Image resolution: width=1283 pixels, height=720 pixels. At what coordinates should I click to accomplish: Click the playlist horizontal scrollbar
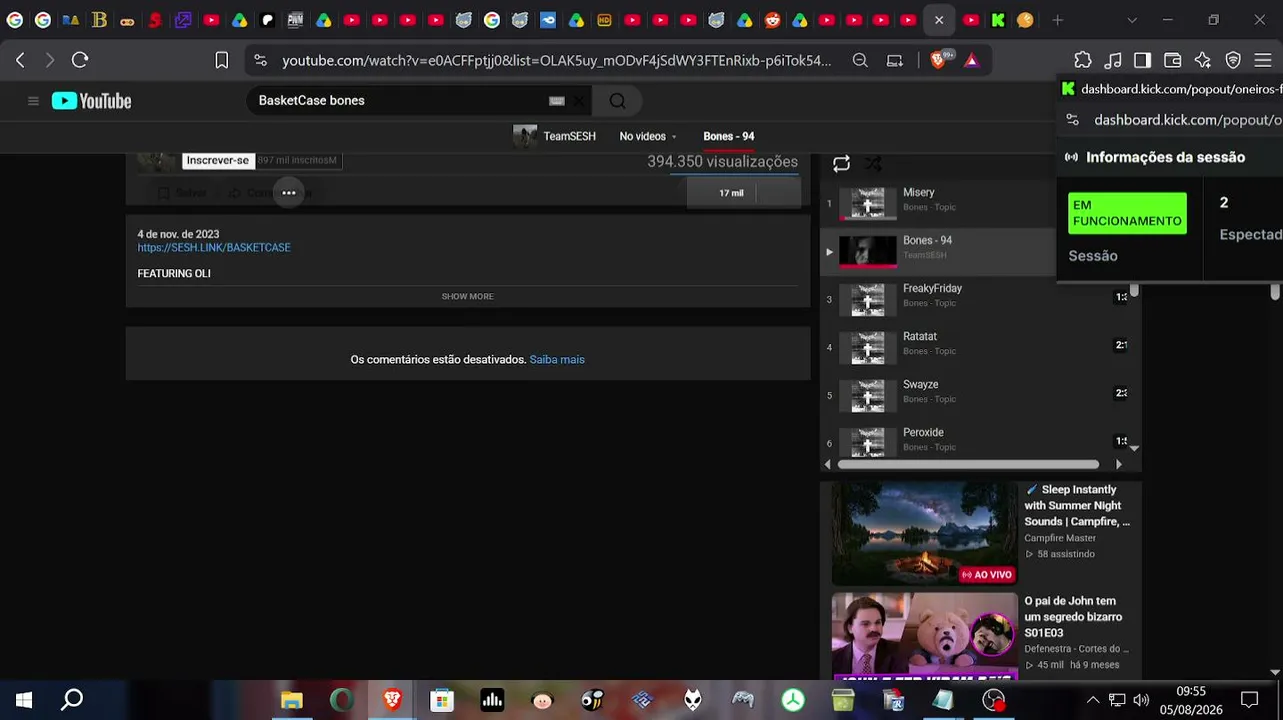968,464
